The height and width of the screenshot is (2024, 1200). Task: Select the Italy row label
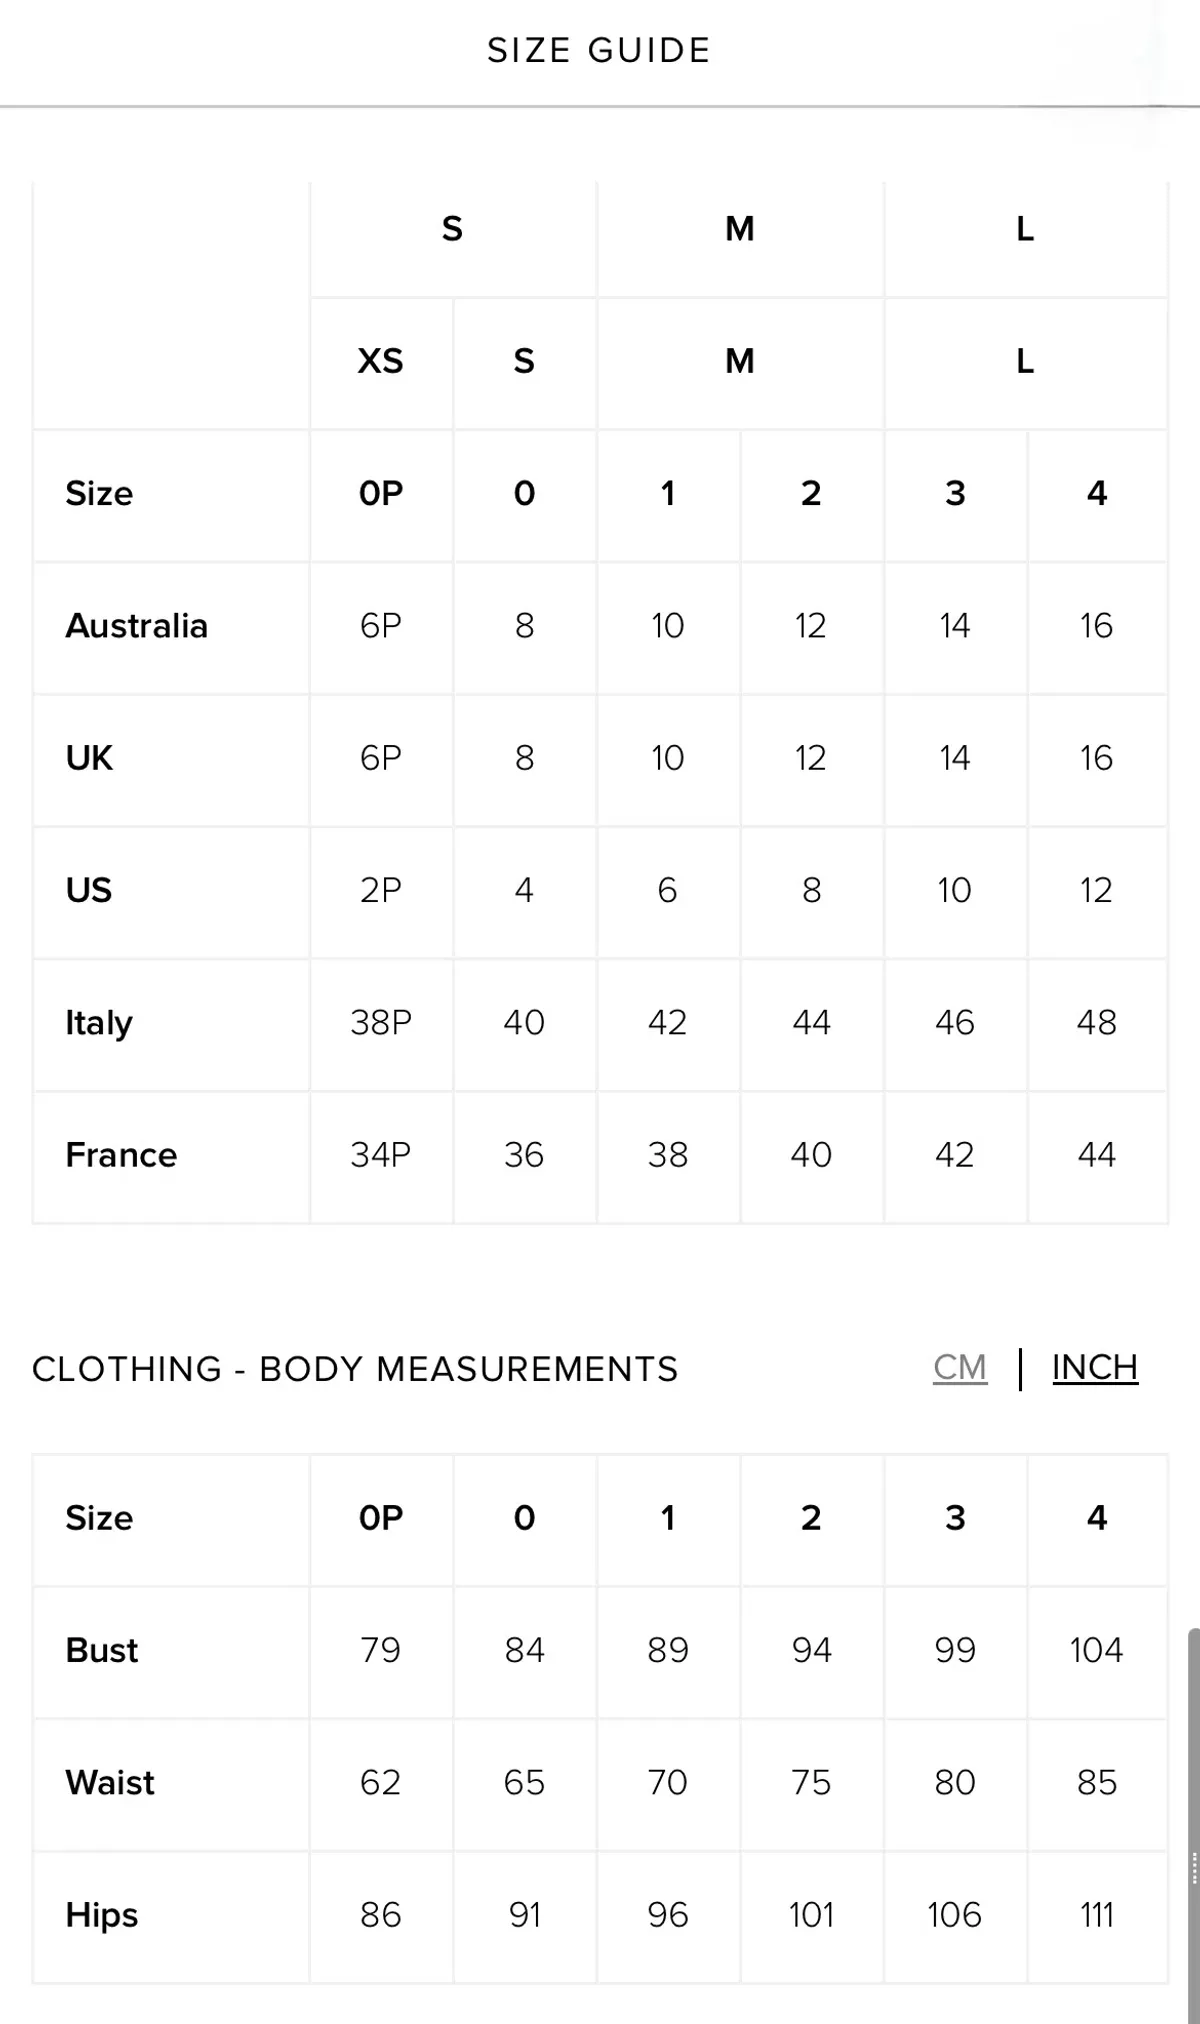pyautogui.click(x=99, y=1023)
